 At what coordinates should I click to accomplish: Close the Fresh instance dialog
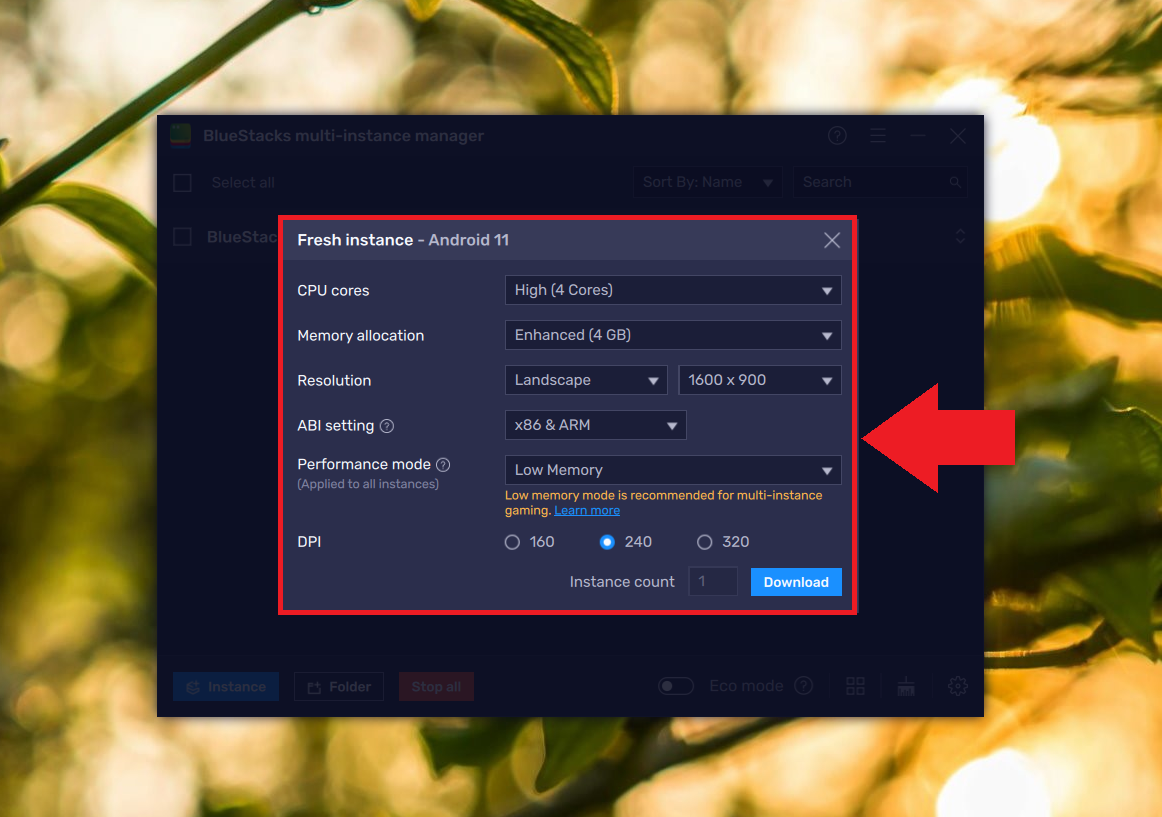point(831,240)
